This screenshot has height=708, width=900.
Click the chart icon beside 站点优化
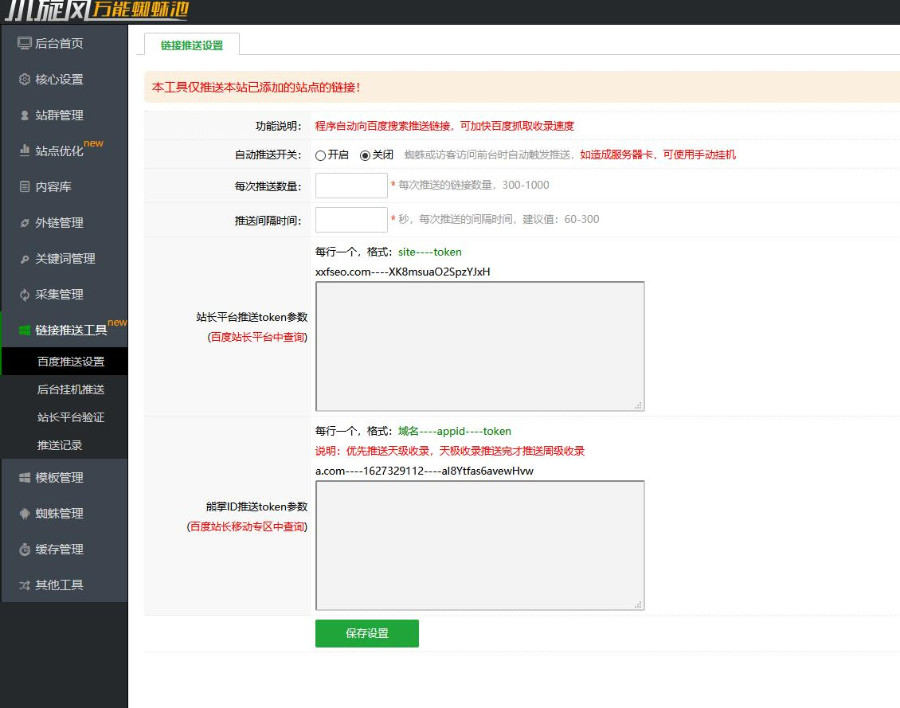[x=25, y=151]
